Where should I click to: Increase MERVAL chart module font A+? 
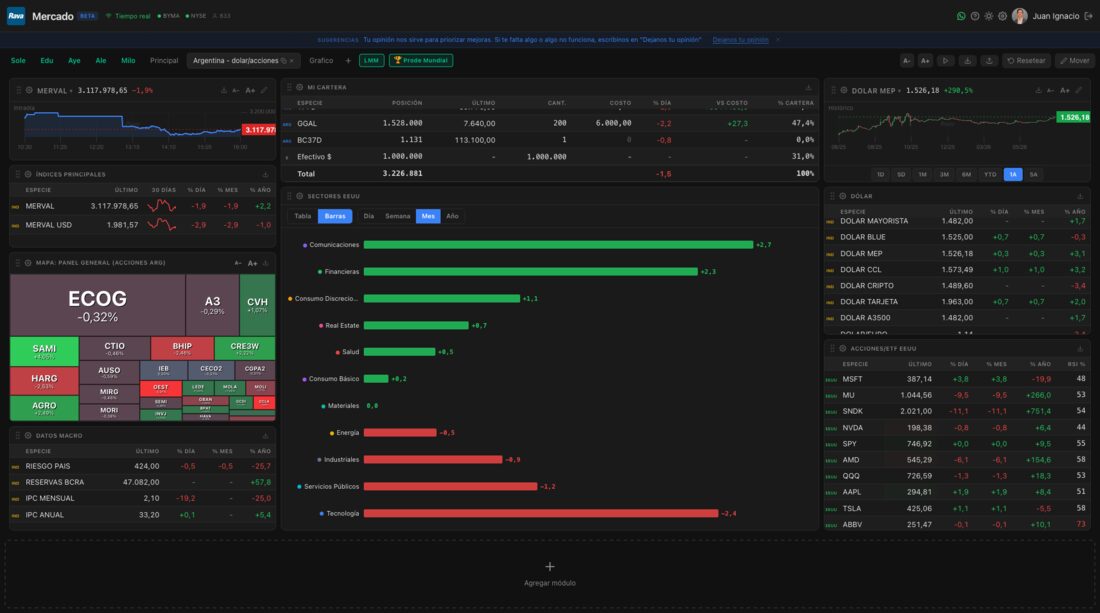coord(250,90)
